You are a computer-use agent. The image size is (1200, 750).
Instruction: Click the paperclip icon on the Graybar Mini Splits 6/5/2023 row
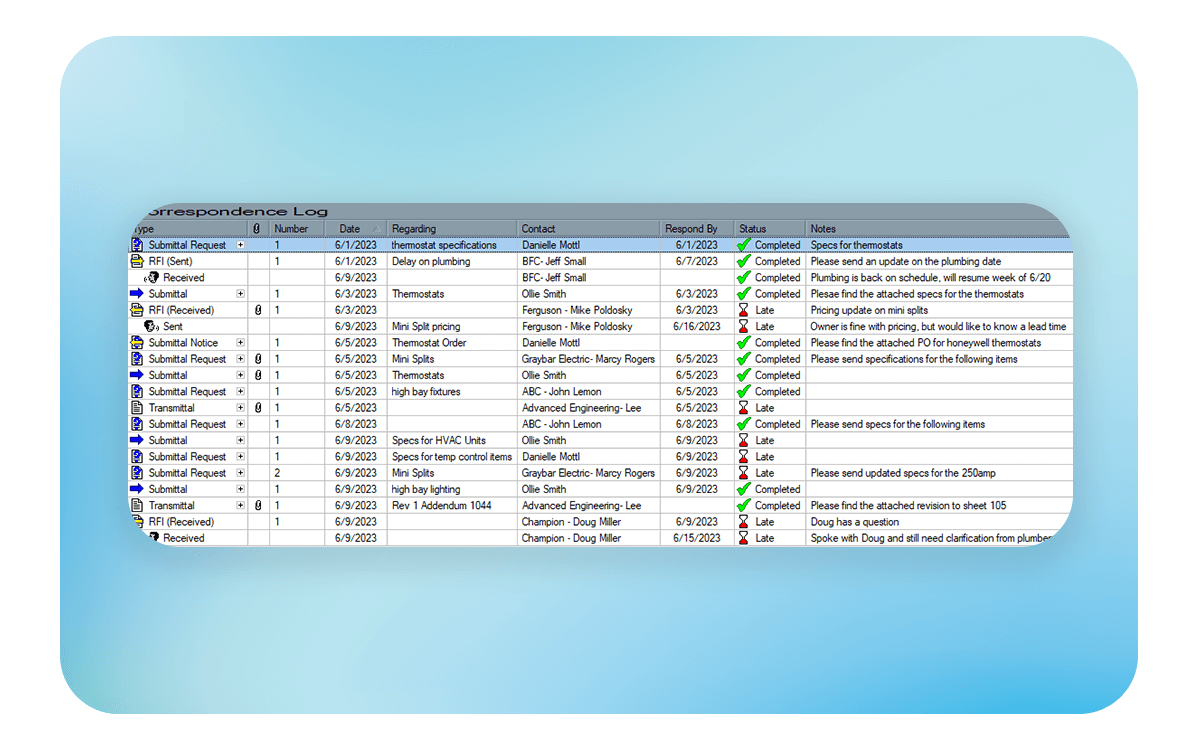click(x=258, y=359)
